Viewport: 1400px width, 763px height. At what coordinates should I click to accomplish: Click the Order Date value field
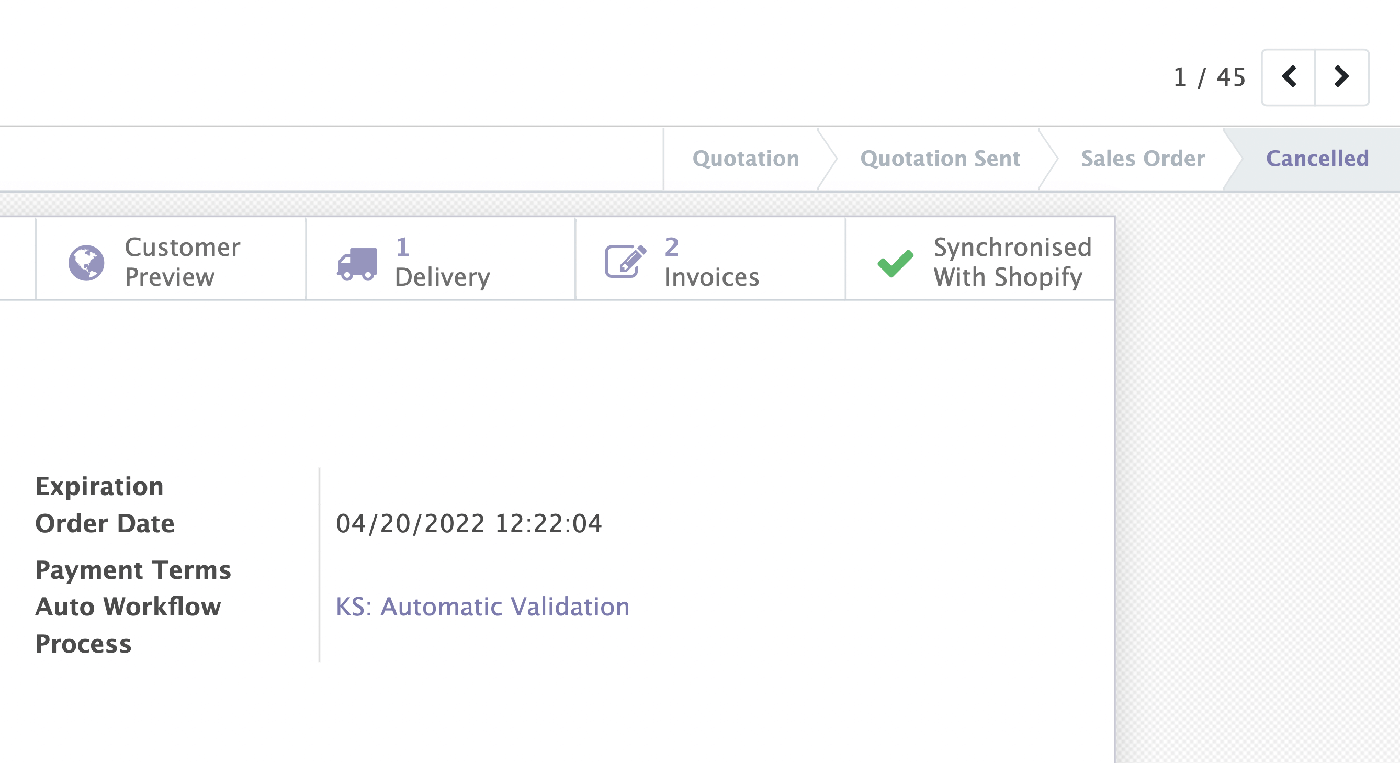click(x=469, y=524)
